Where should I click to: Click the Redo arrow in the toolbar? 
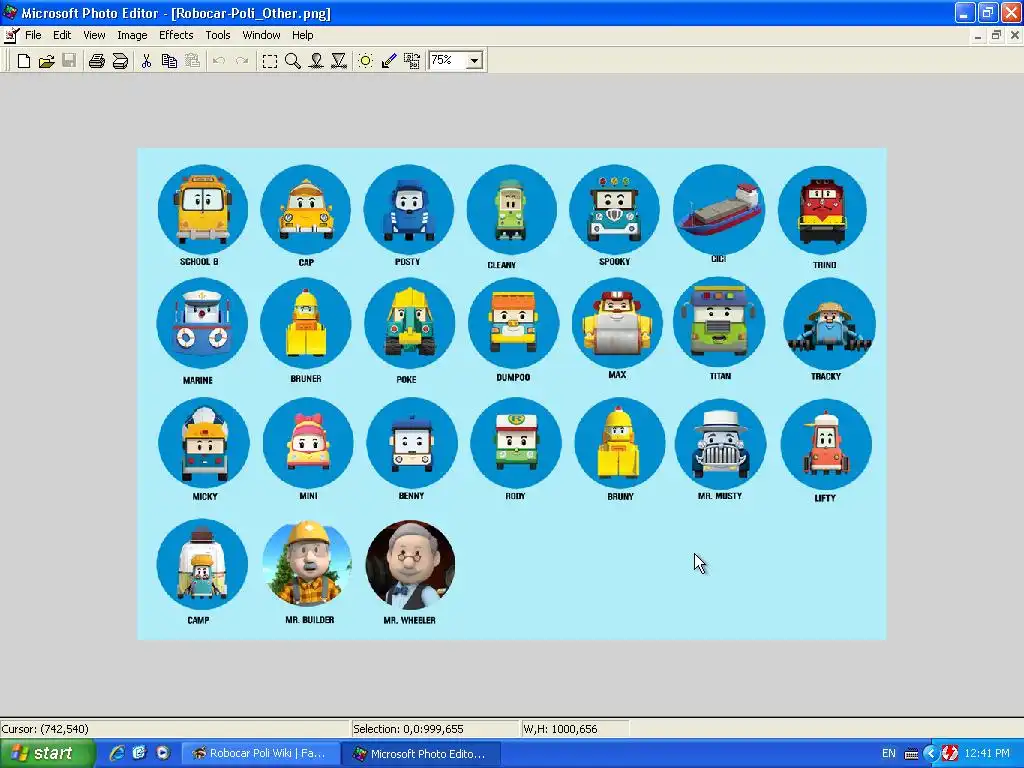point(242,61)
